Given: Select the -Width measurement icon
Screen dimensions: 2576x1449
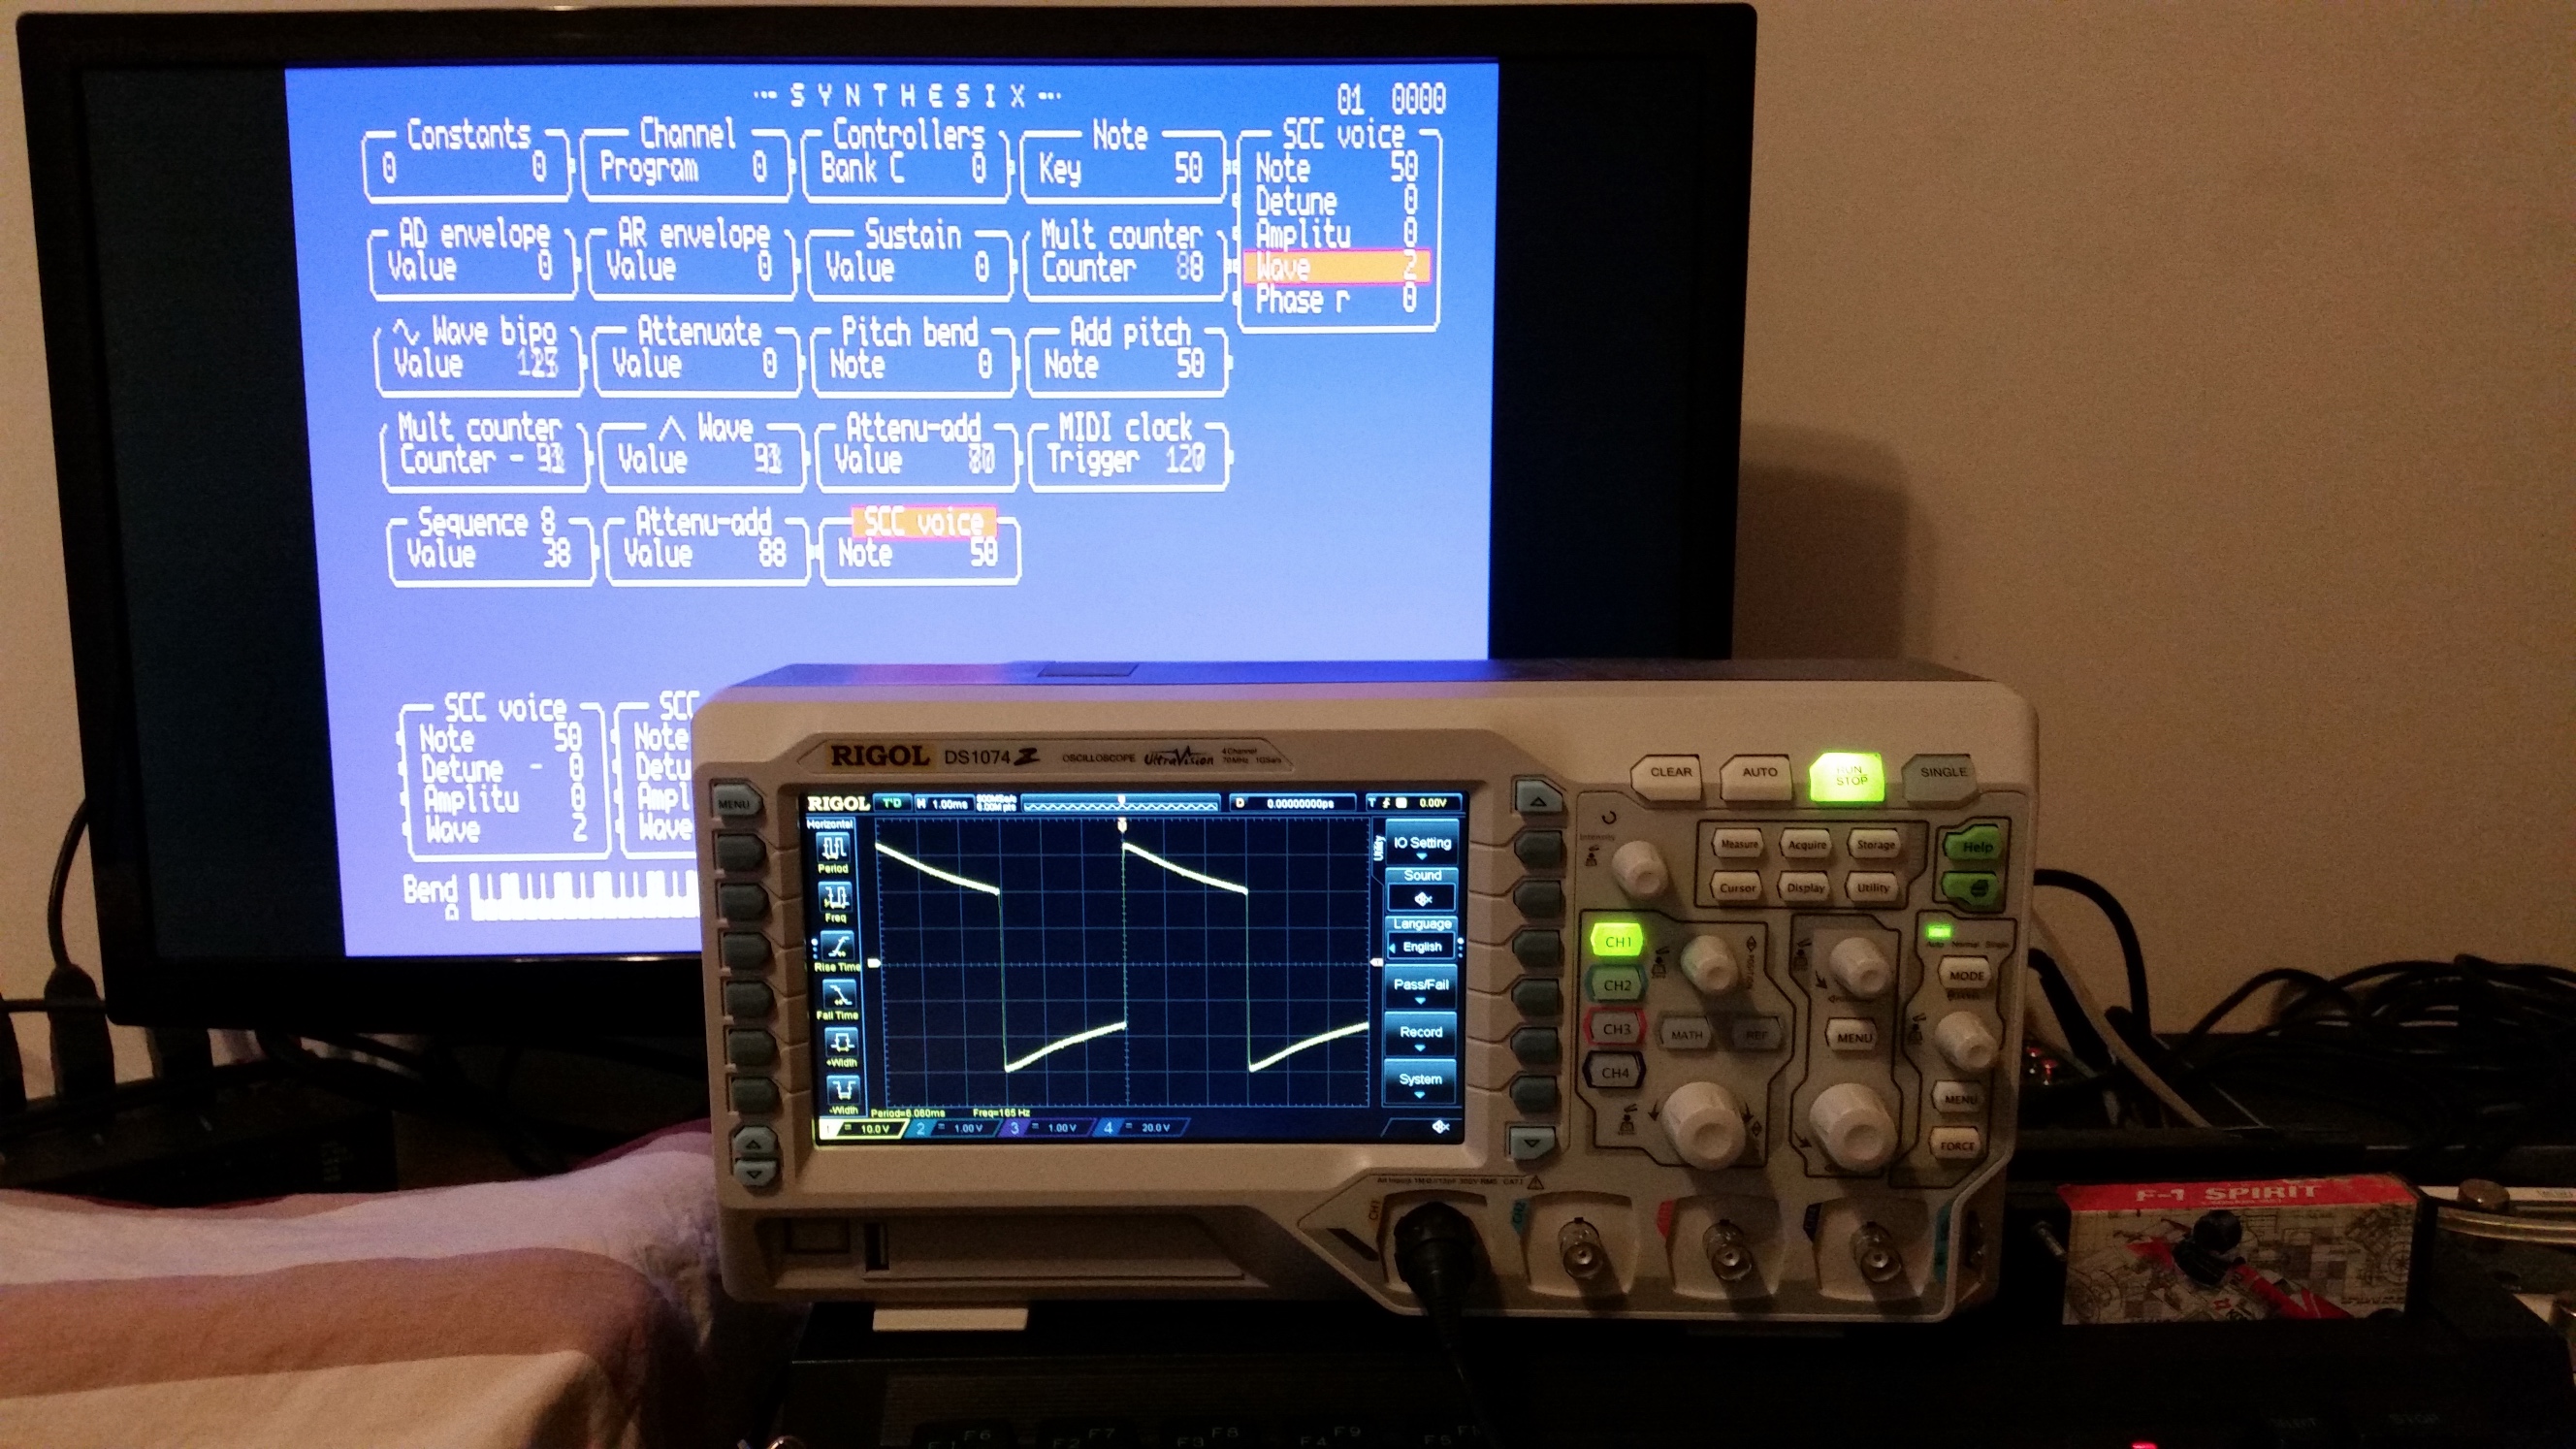Looking at the screenshot, I should click(x=845, y=1091).
